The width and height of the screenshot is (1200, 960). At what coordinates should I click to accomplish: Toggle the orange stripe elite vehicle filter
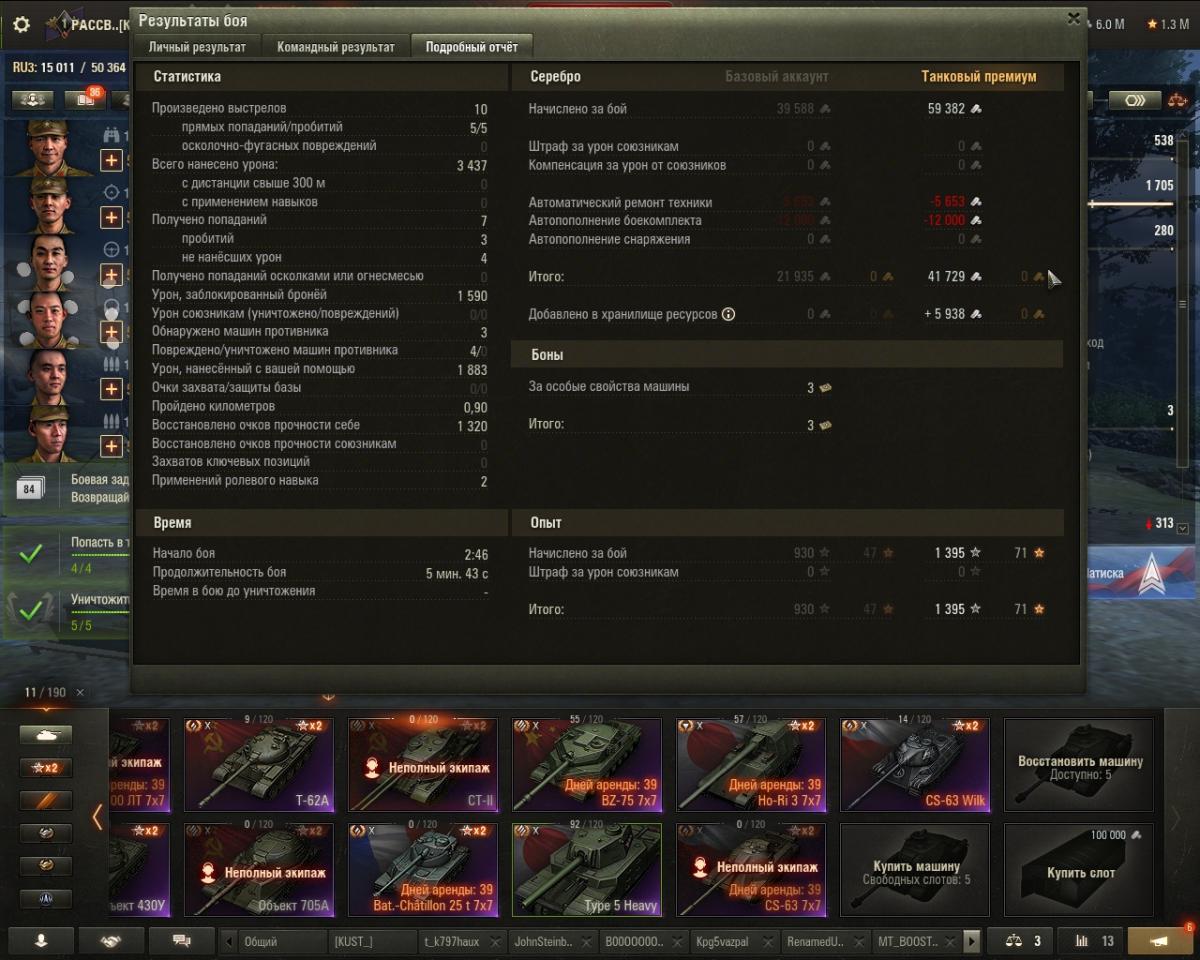46,801
